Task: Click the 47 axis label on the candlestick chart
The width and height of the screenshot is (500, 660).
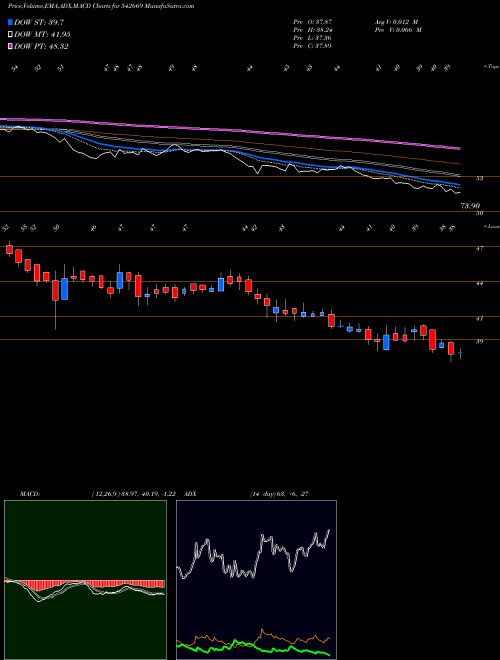Action: point(479,248)
